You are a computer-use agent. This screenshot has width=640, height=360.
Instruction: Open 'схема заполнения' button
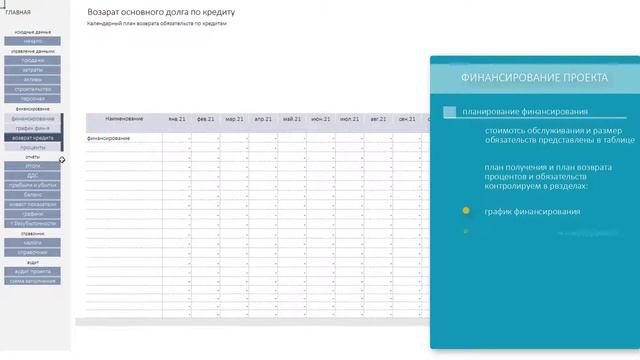tap(33, 281)
